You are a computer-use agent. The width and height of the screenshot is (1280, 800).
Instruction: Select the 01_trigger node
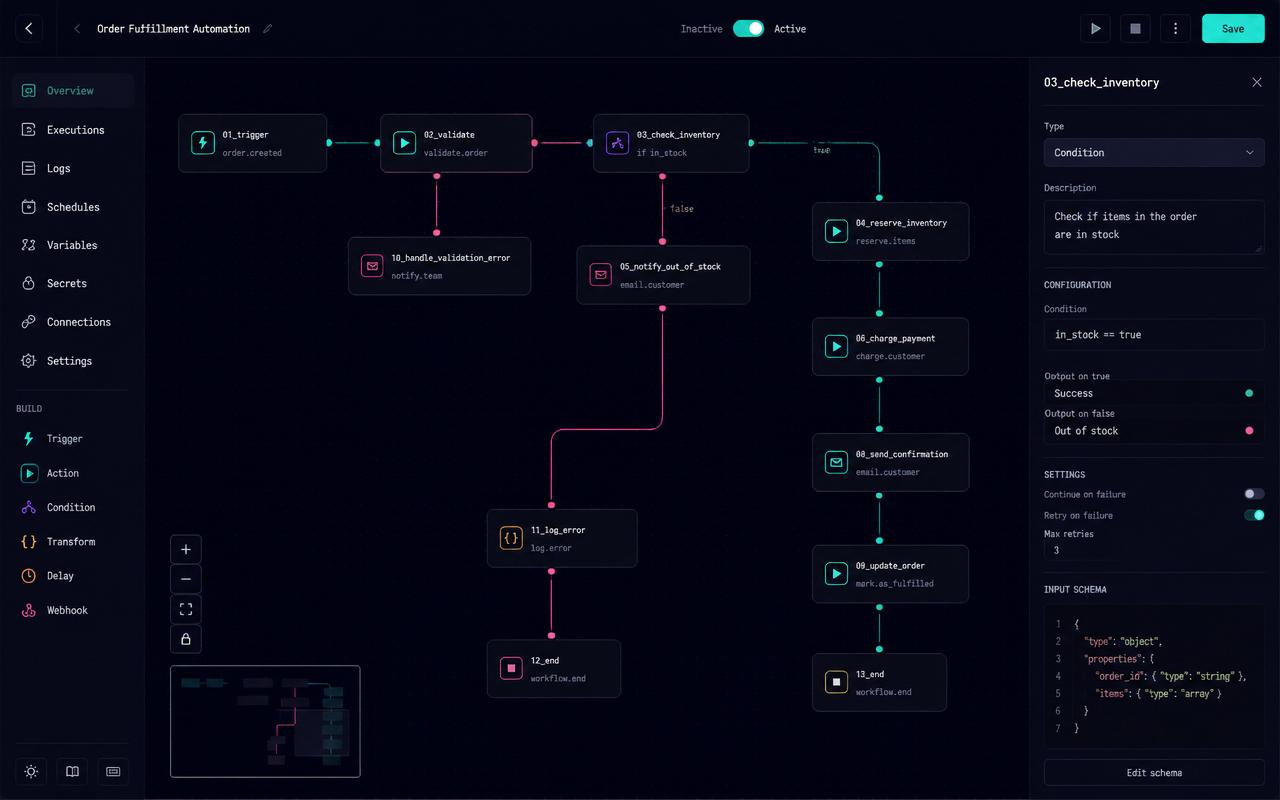tap(252, 143)
